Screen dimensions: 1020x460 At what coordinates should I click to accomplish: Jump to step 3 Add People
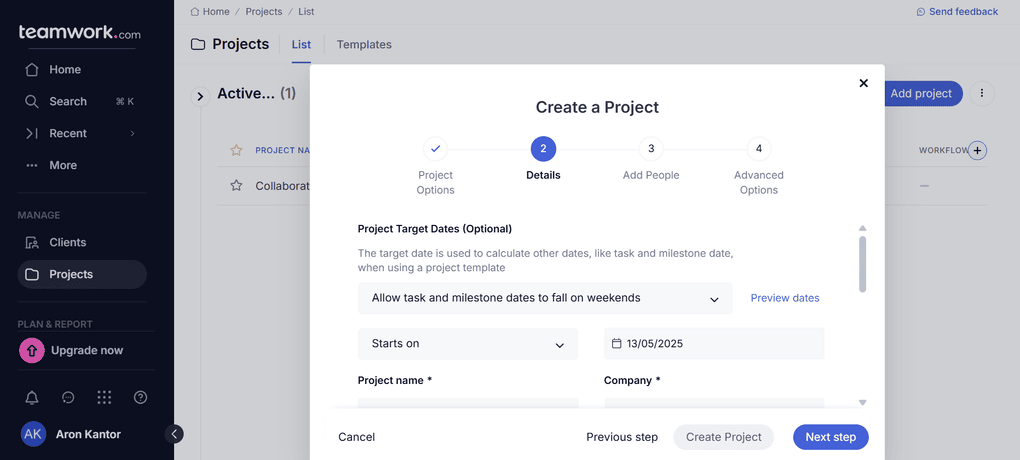point(651,149)
